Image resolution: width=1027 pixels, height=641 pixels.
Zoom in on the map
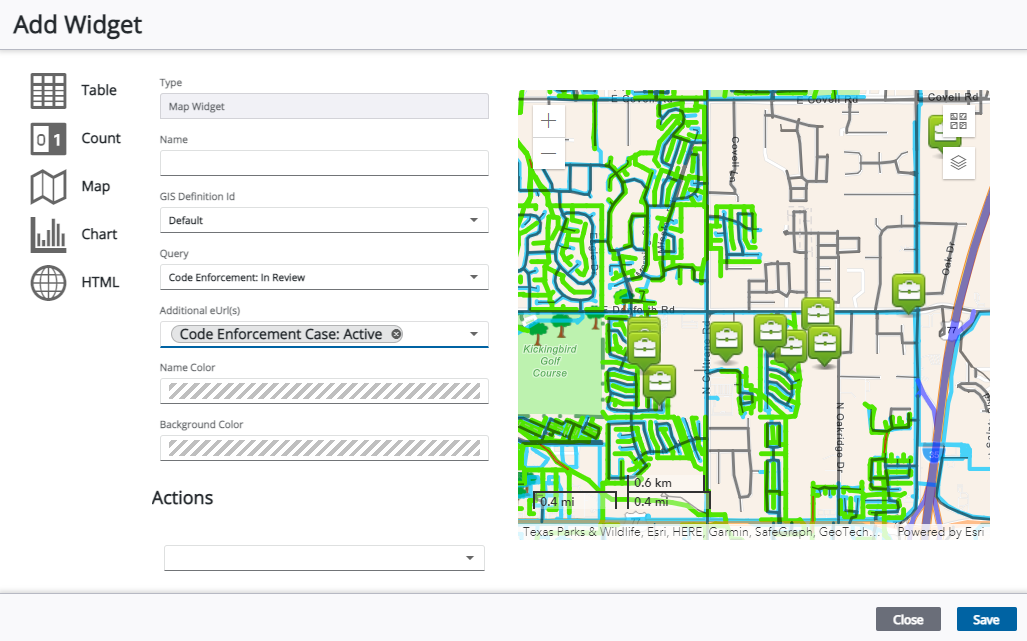(548, 120)
